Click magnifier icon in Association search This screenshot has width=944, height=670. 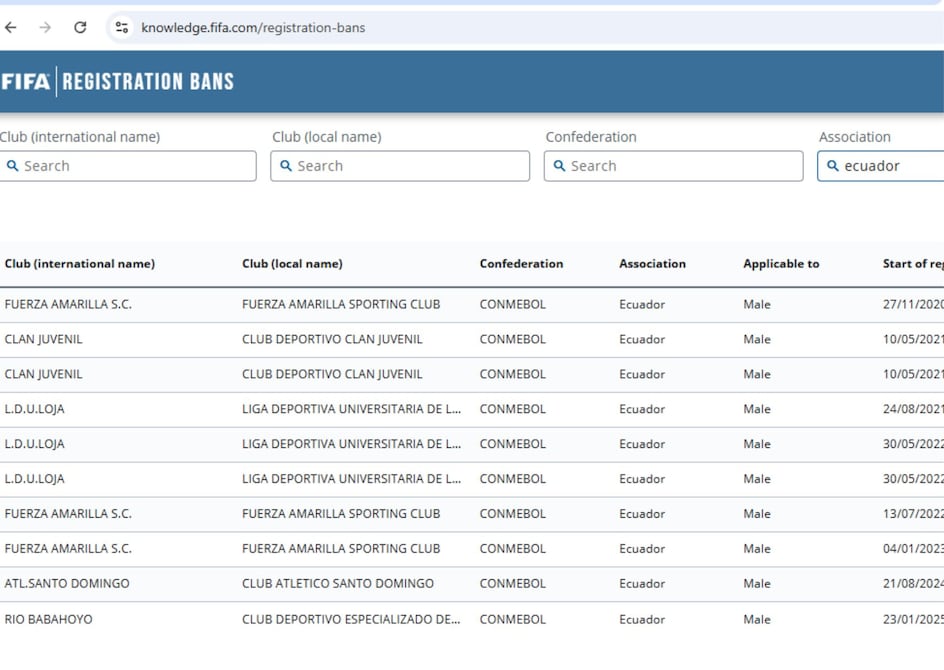click(832, 166)
